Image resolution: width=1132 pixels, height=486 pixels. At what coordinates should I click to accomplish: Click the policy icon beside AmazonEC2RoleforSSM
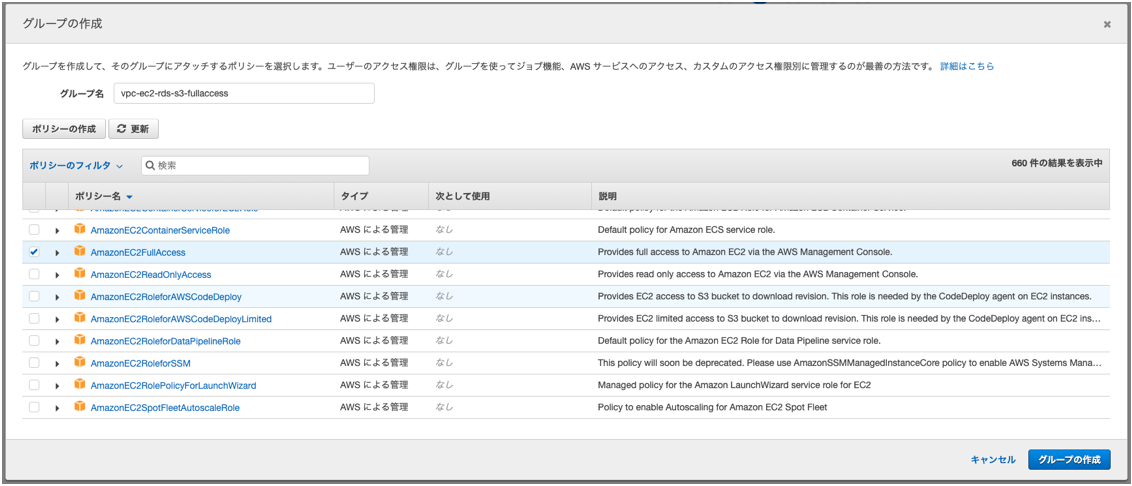[x=79, y=363]
